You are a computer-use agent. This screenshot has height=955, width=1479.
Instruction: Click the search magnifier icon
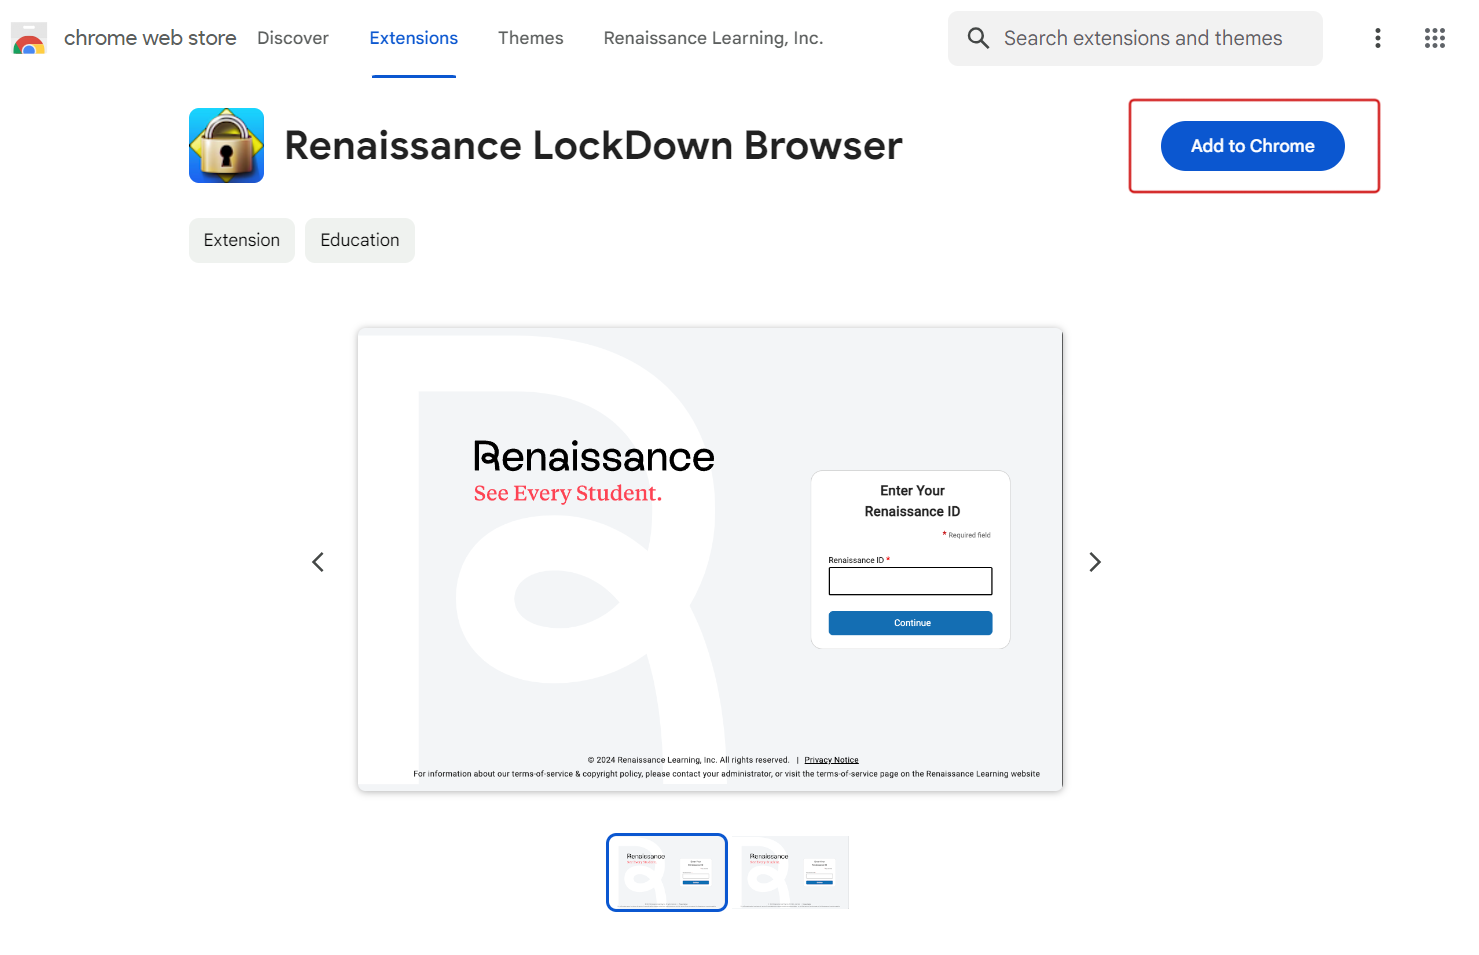tap(978, 38)
